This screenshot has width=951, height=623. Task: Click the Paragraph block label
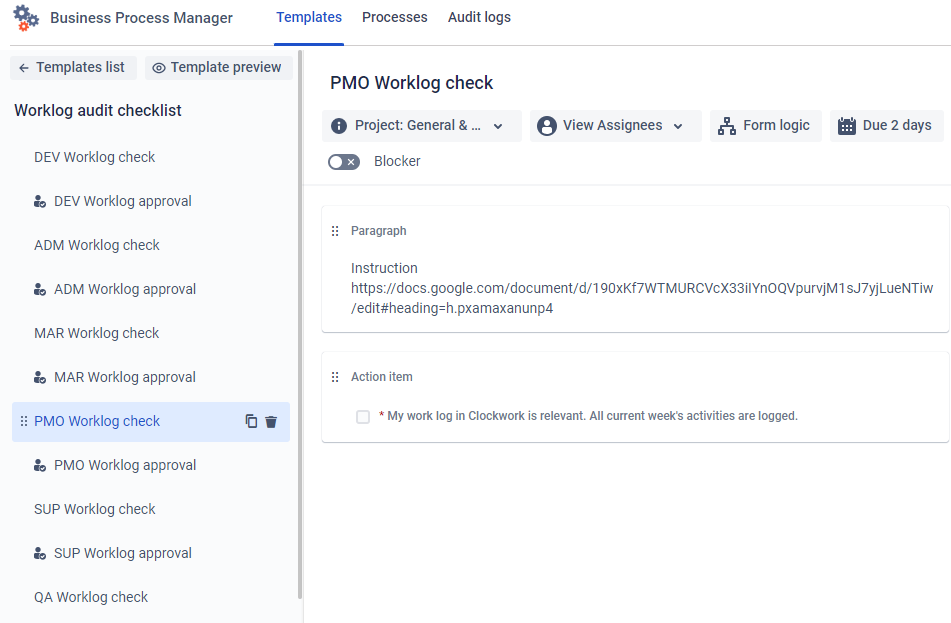click(378, 231)
